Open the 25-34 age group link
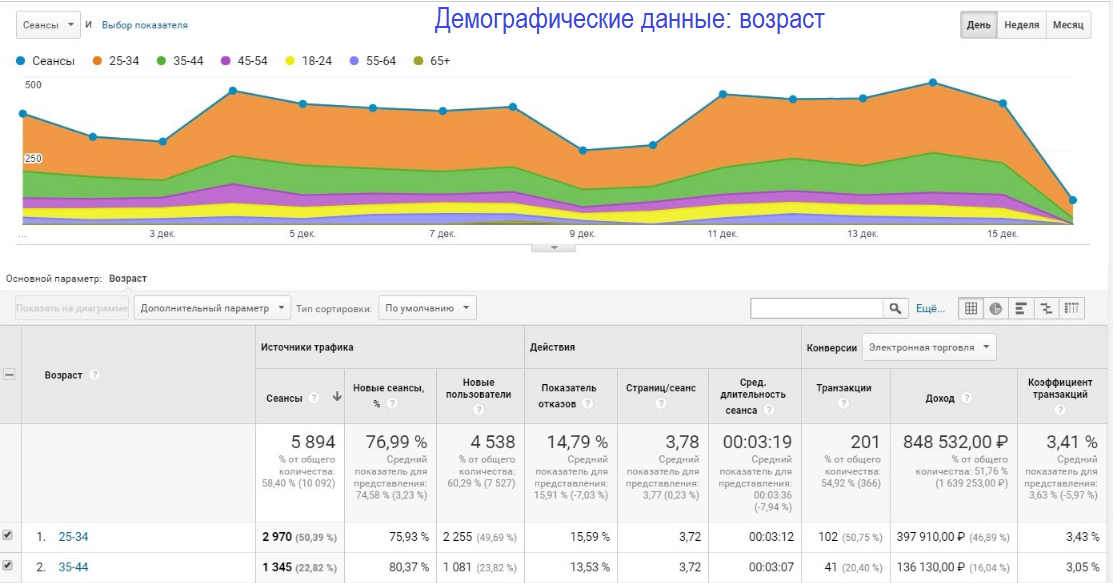Image resolution: width=1113 pixels, height=583 pixels. coord(73,537)
